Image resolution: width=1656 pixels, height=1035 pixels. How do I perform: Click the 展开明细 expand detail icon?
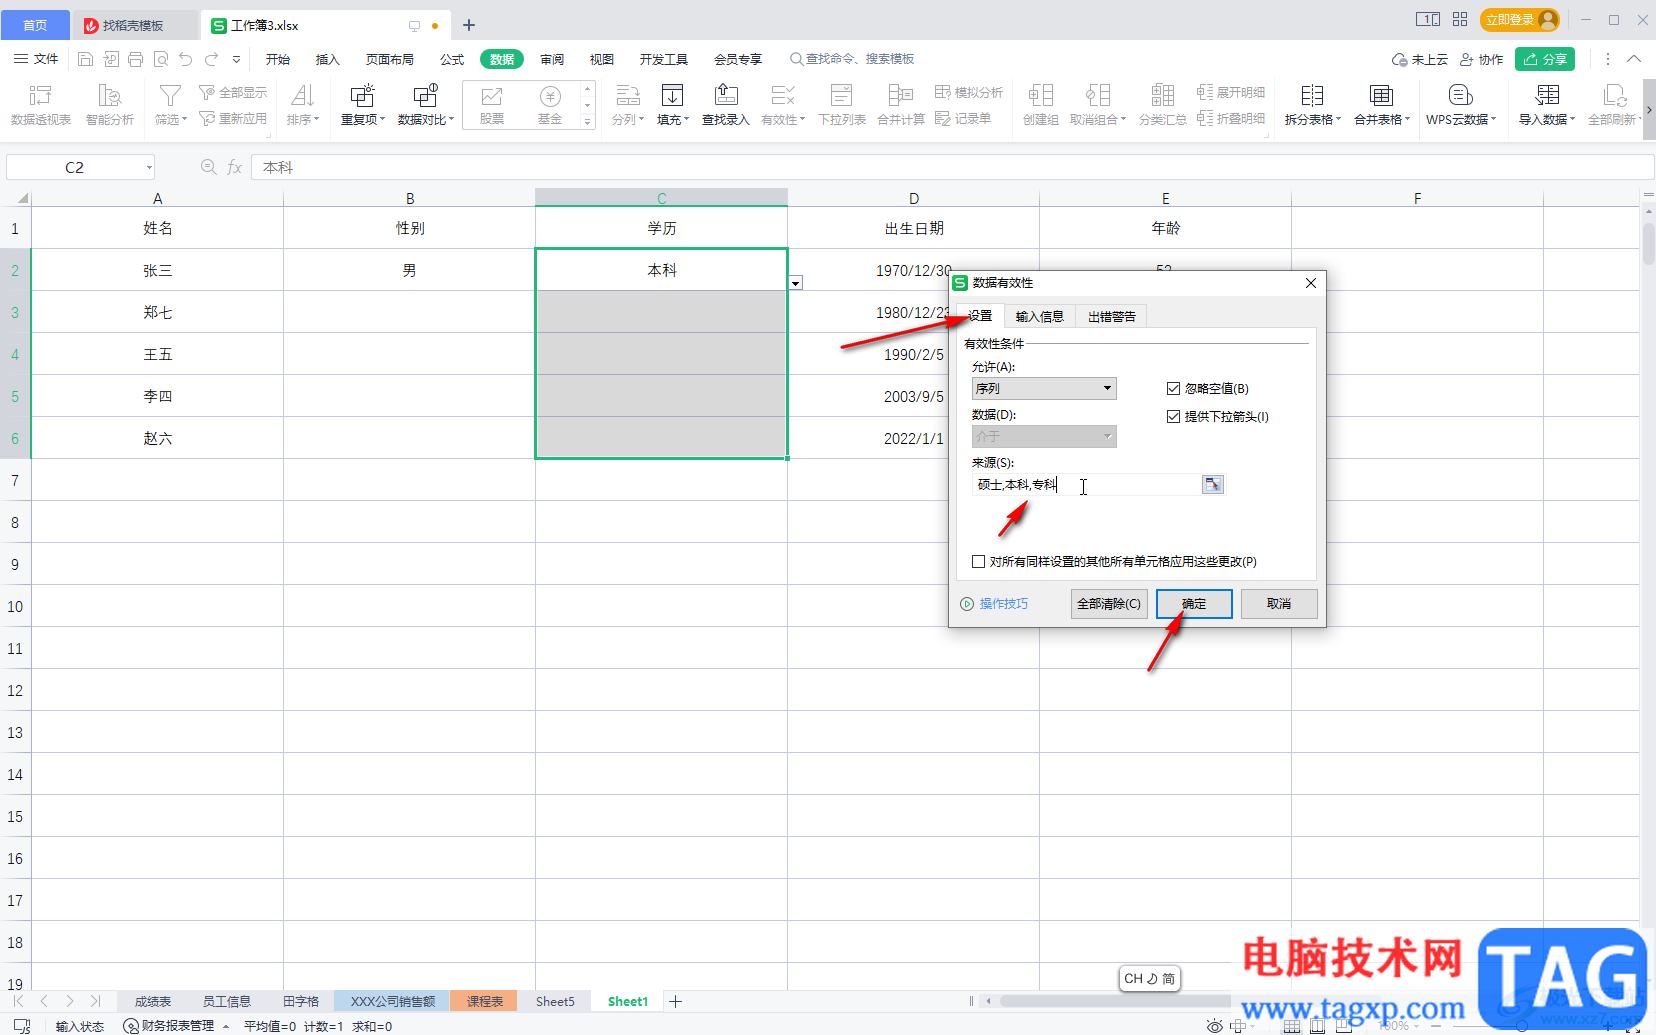click(1231, 92)
